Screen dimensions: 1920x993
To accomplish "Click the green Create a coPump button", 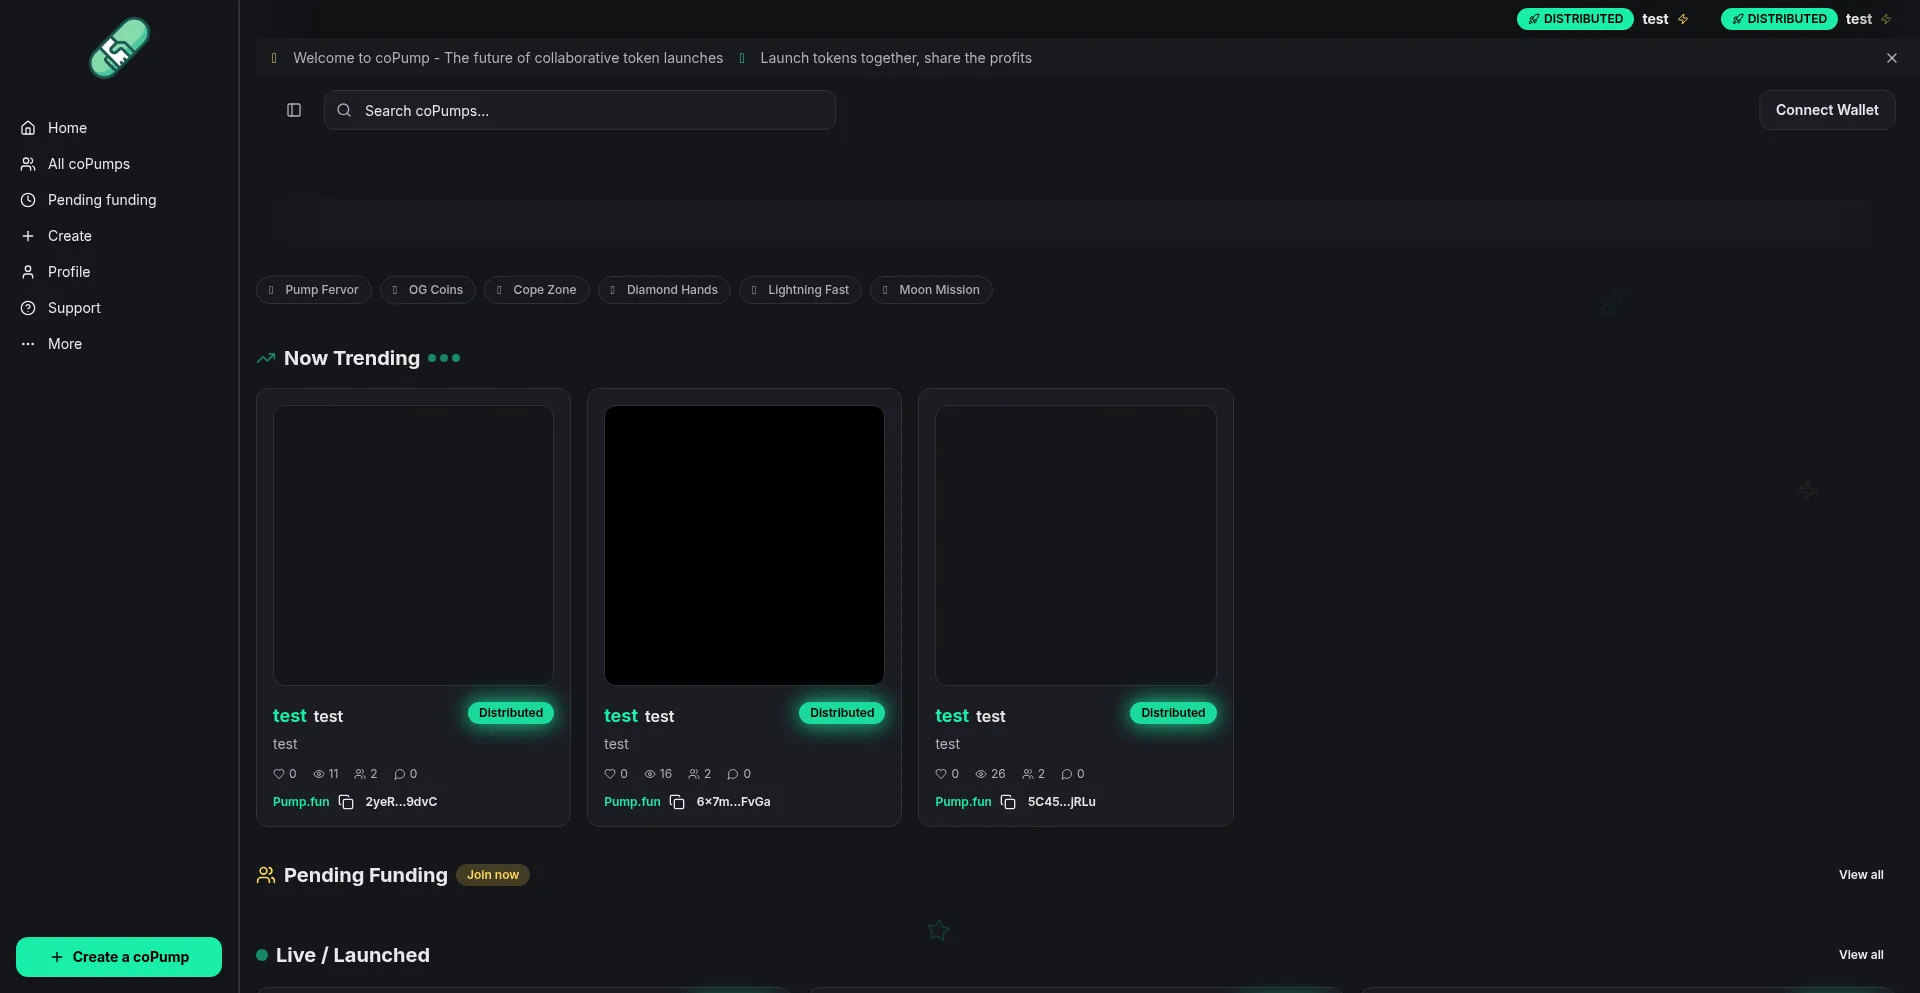I will [119, 957].
